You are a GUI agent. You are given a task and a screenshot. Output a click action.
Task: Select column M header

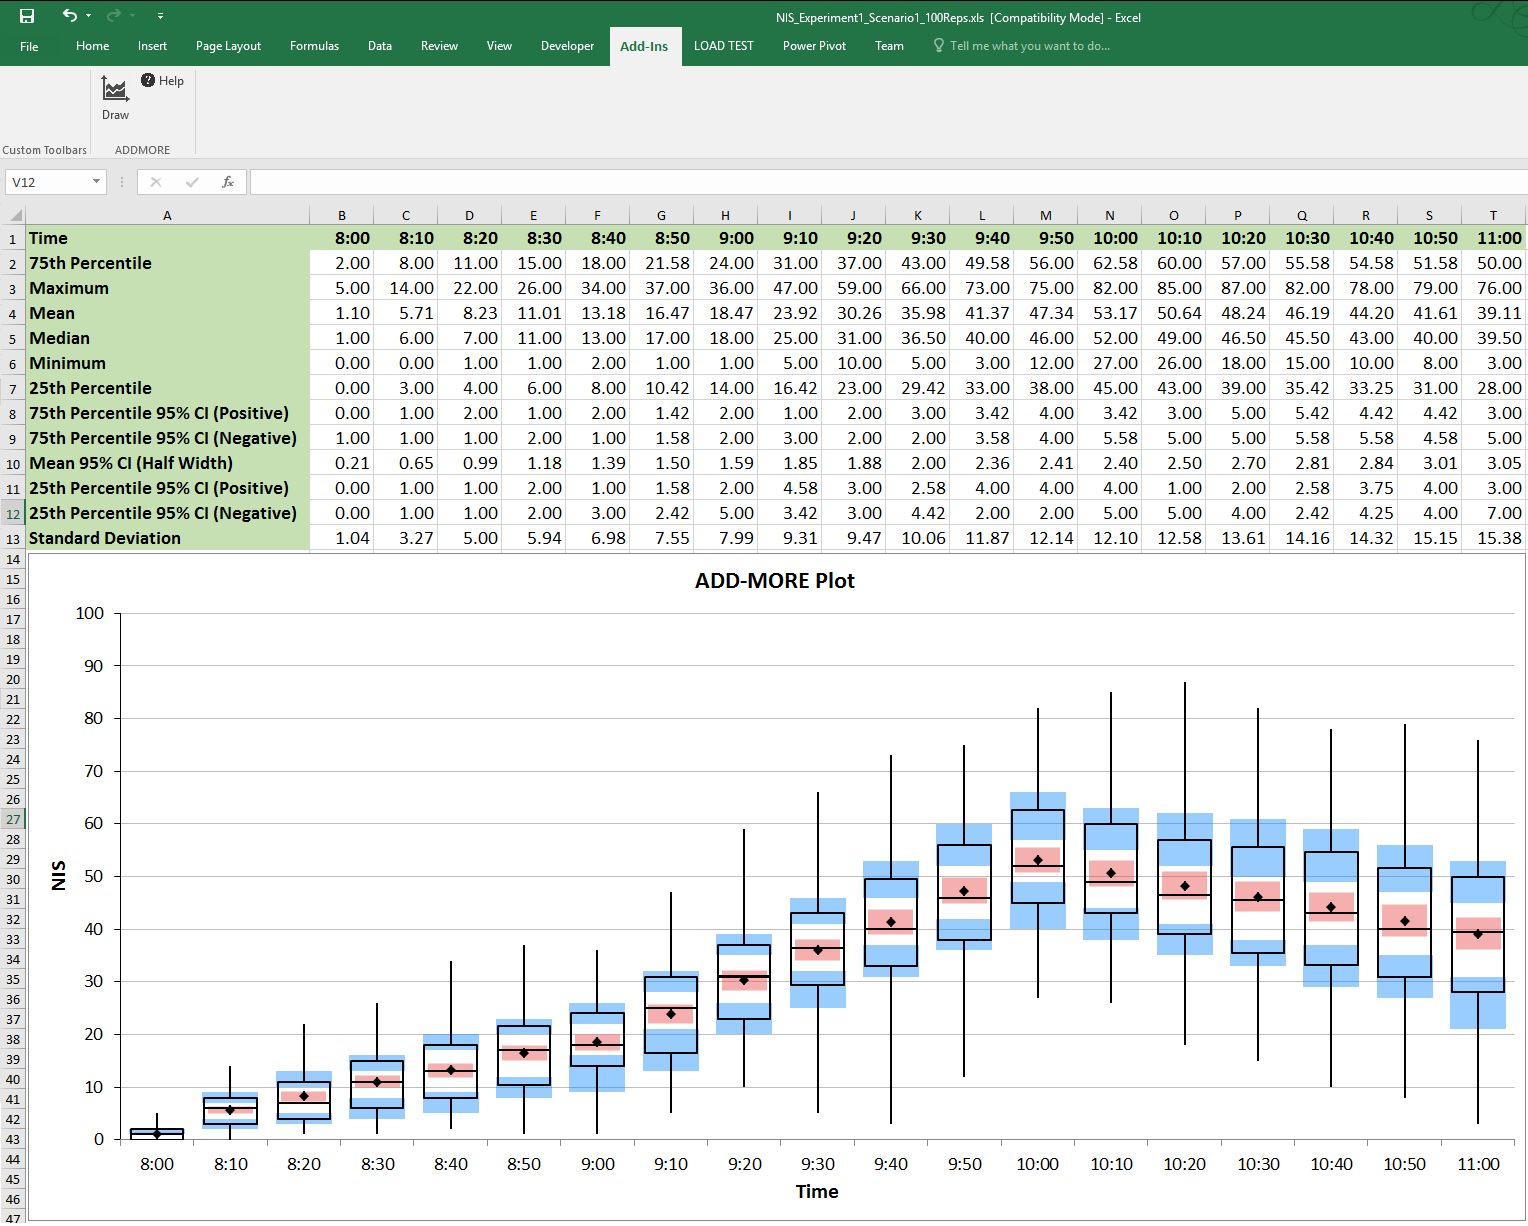pyautogui.click(x=1045, y=215)
